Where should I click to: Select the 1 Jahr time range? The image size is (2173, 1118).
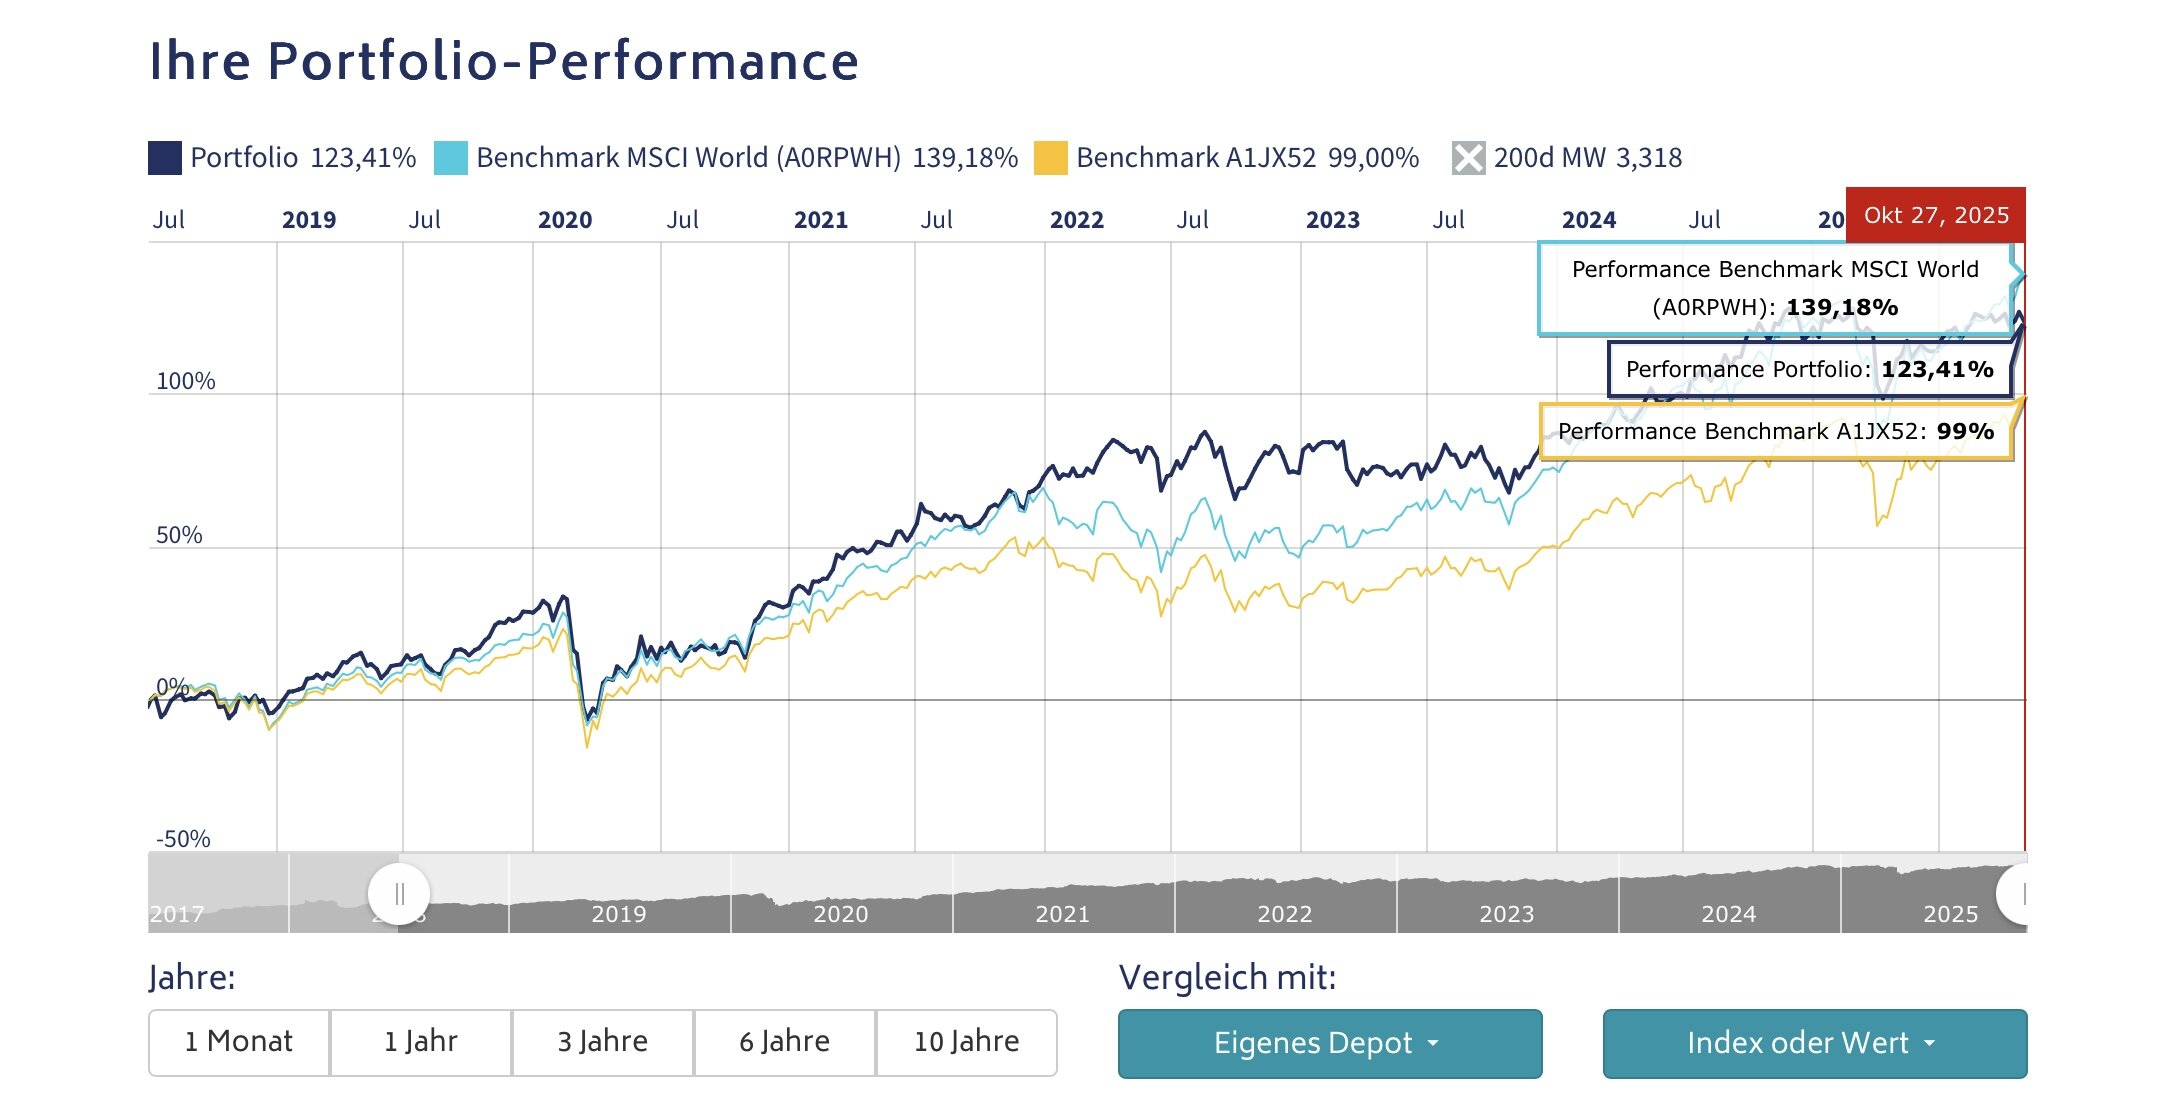coord(421,1042)
